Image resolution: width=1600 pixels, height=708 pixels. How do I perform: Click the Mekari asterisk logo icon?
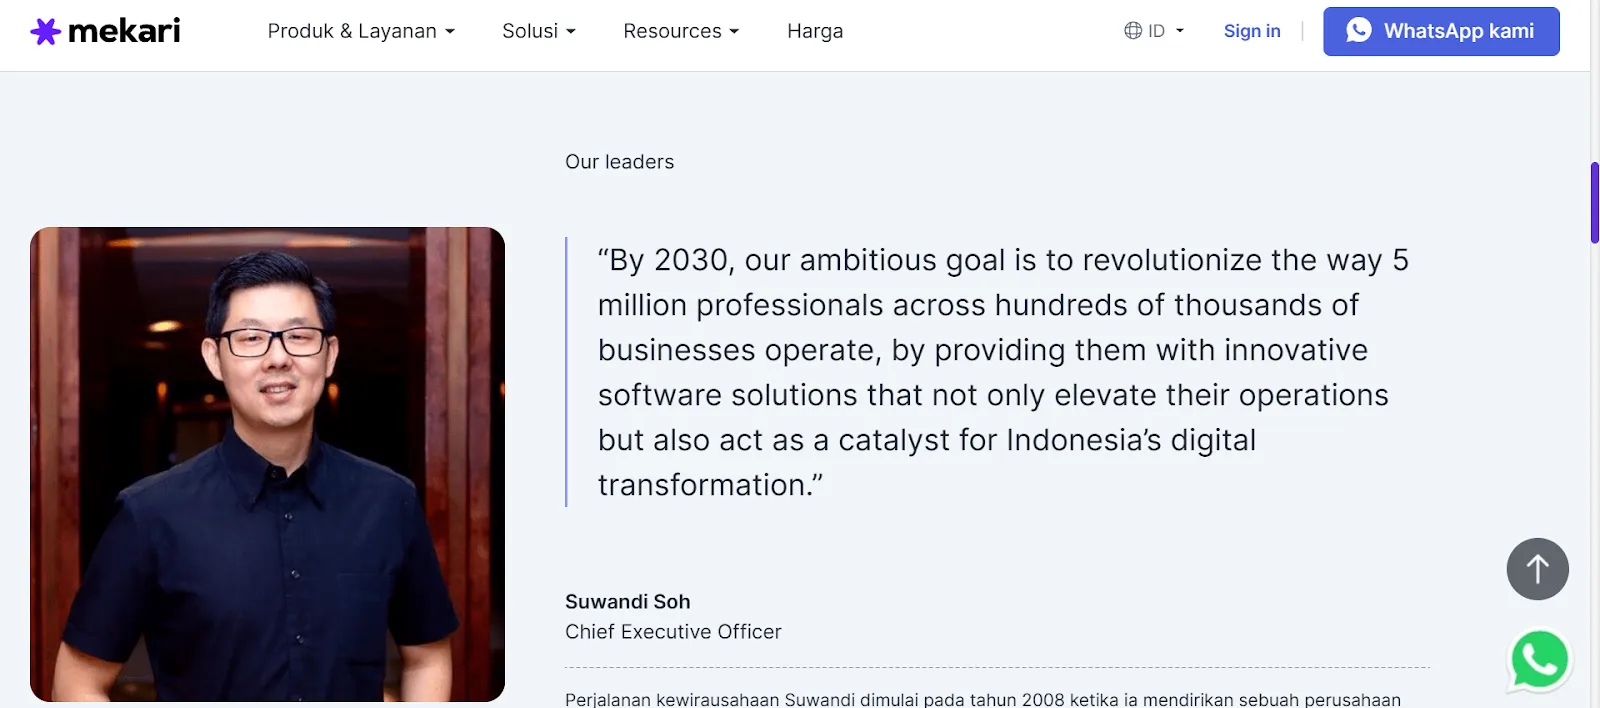pyautogui.click(x=44, y=30)
